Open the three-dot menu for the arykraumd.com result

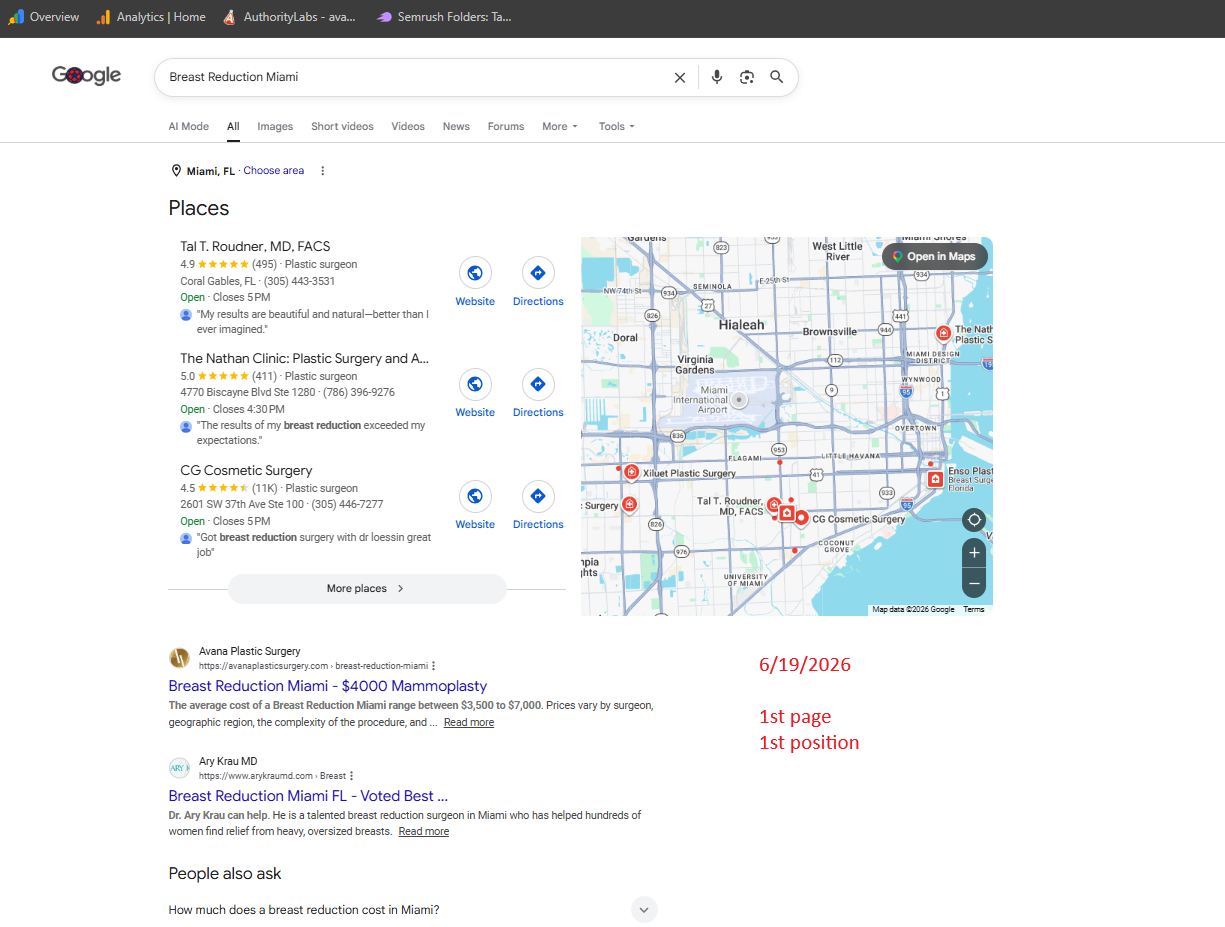point(351,776)
